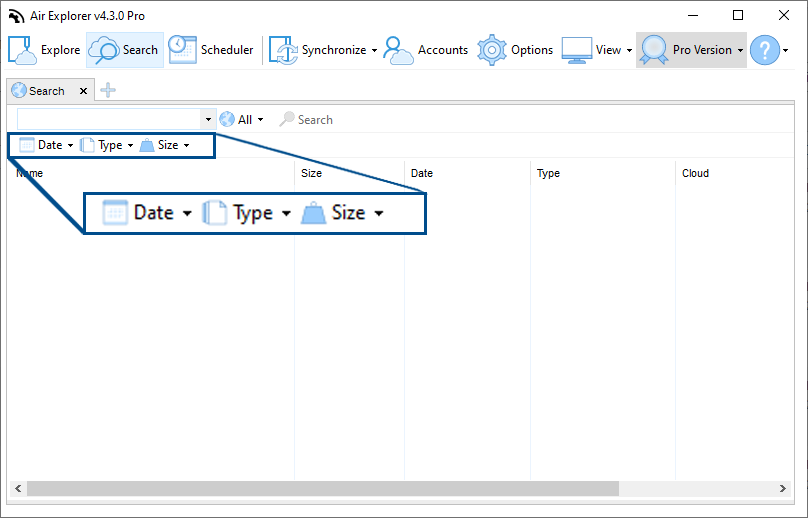The height and width of the screenshot is (518, 808).
Task: Expand the Help dropdown arrow
Action: click(x=785, y=51)
